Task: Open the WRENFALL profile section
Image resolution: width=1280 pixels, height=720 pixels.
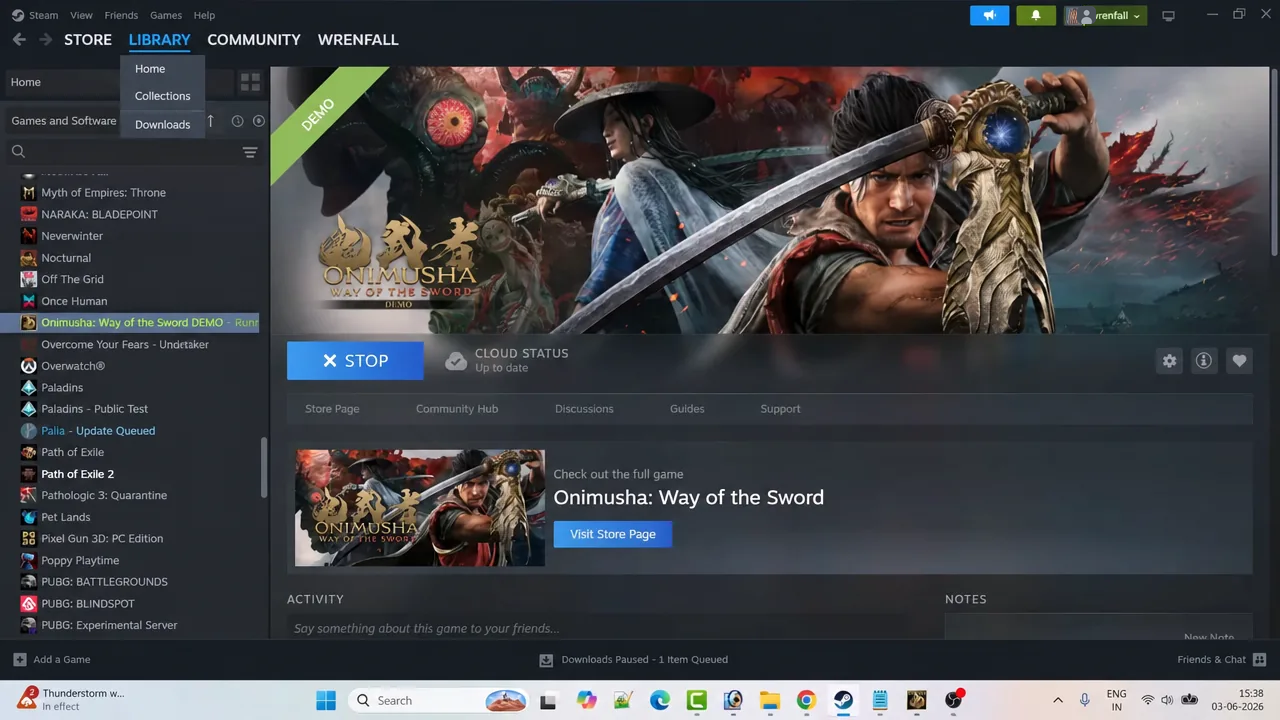Action: [x=358, y=40]
